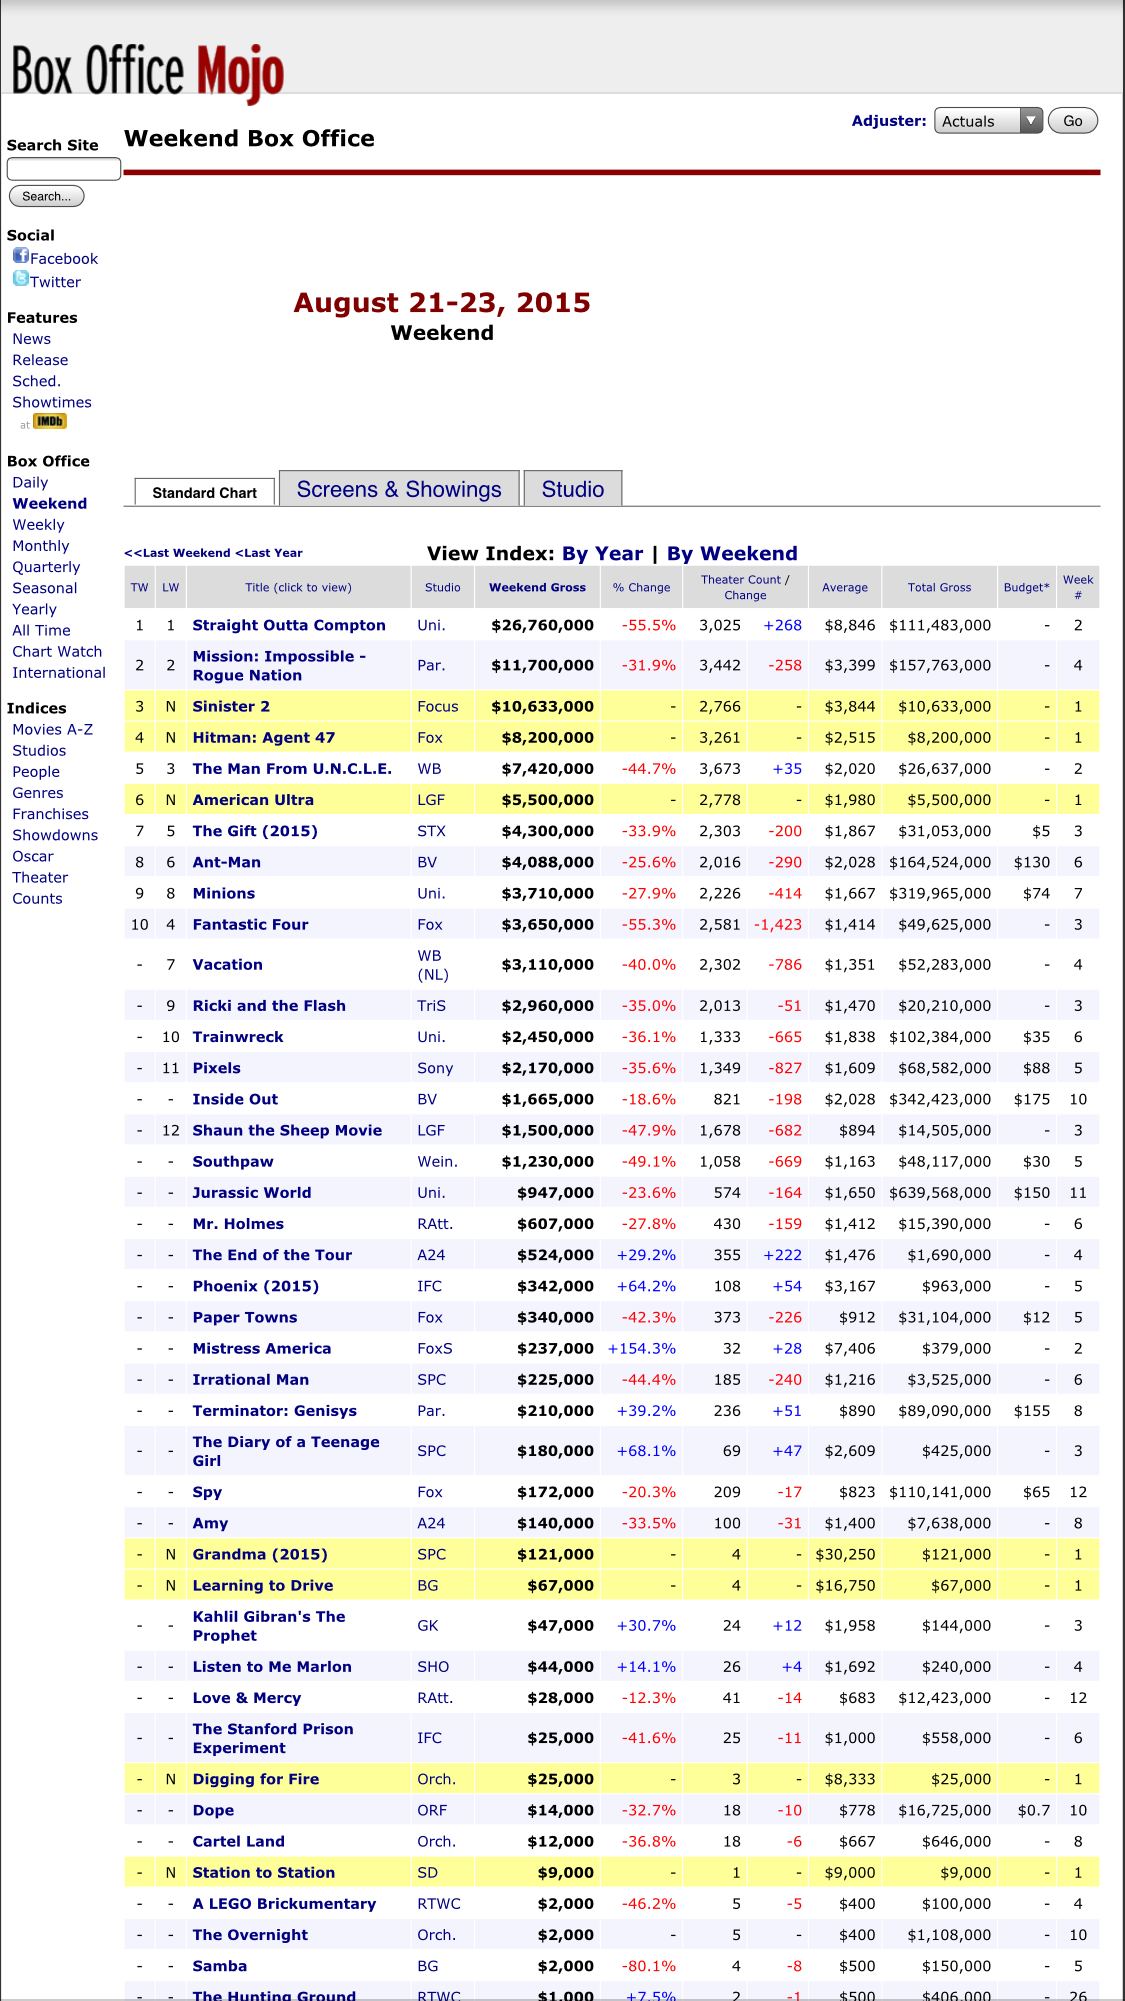The height and width of the screenshot is (2001, 1125).
Task: Open Showdowns index link
Action: [55, 835]
